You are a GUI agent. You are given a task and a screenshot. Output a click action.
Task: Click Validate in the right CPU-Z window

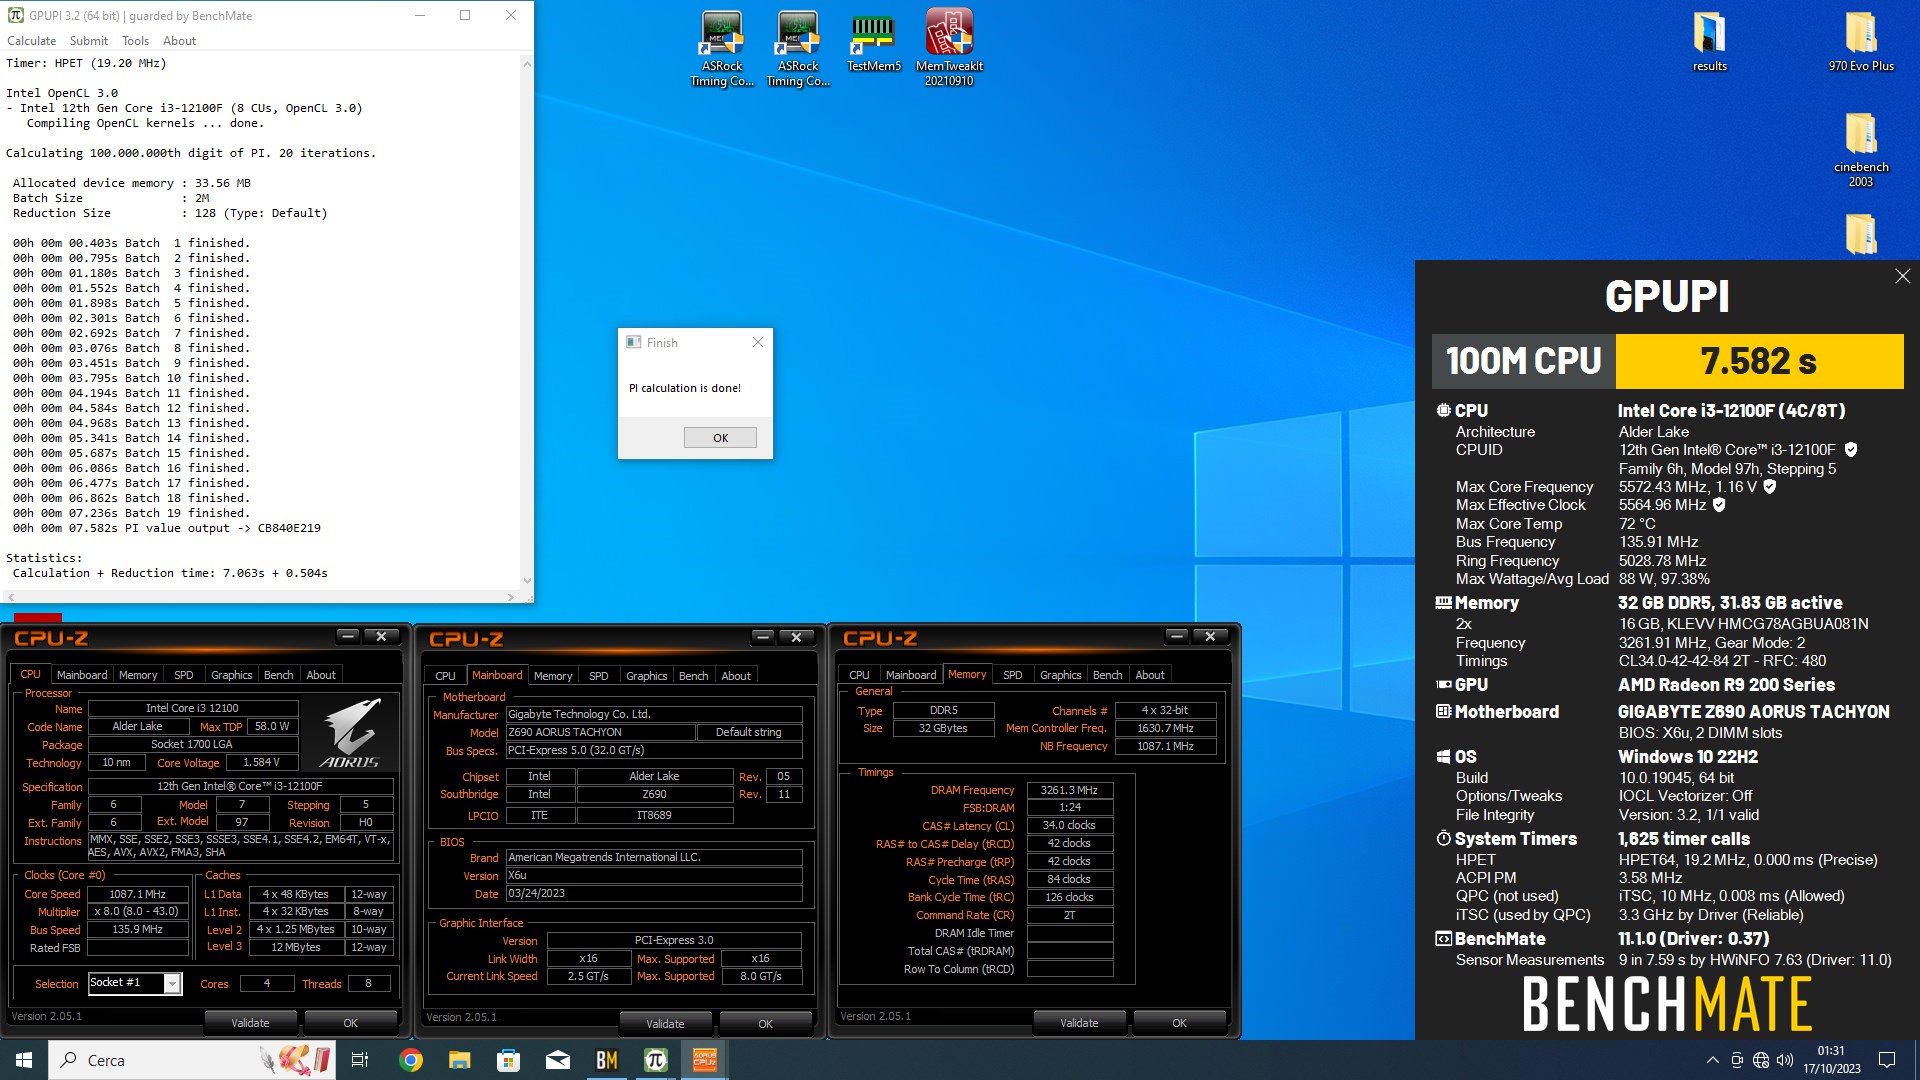click(1079, 1023)
